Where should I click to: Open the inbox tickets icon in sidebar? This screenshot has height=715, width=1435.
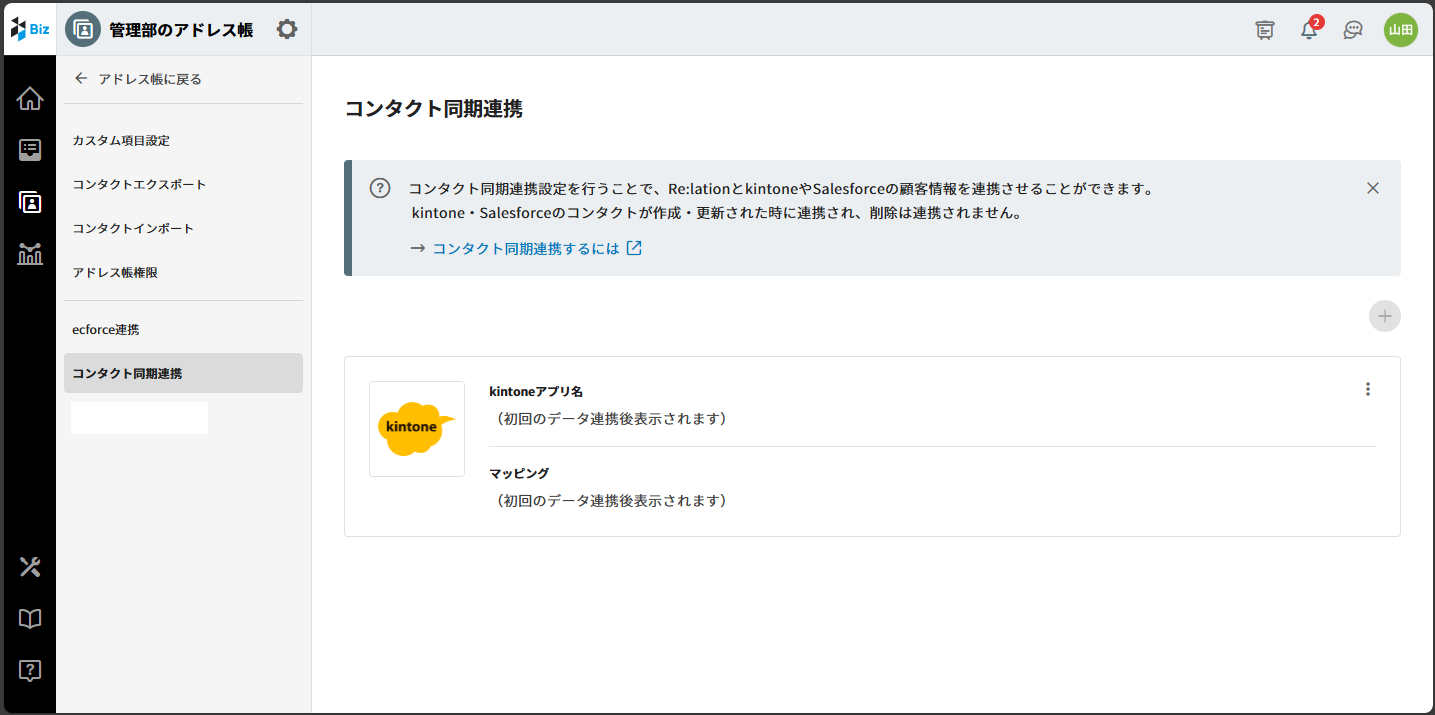coord(30,150)
